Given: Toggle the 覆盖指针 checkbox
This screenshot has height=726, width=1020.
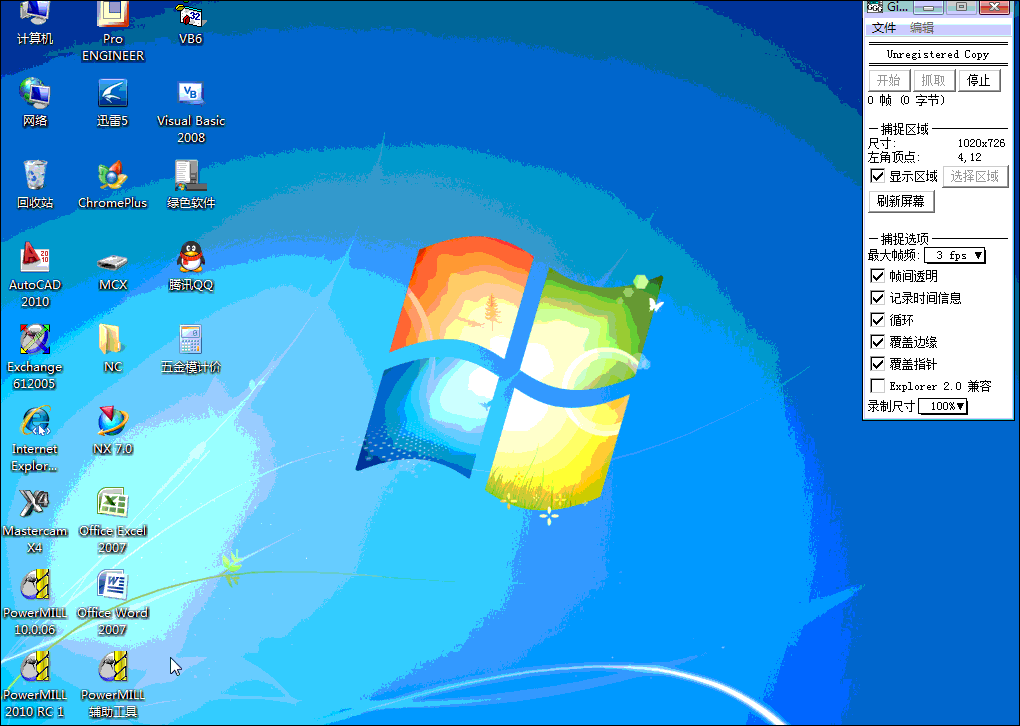Looking at the screenshot, I should tap(878, 364).
